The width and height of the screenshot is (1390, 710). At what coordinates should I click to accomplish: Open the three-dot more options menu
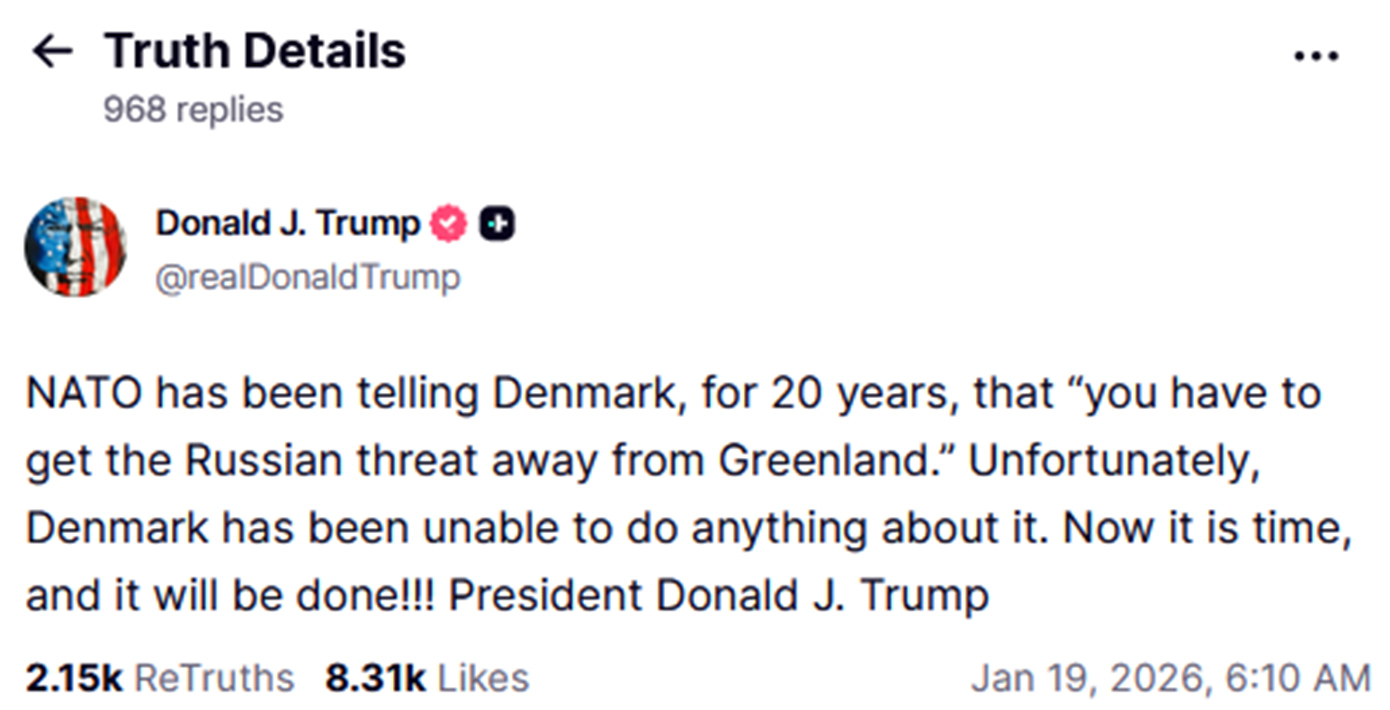(1315, 56)
